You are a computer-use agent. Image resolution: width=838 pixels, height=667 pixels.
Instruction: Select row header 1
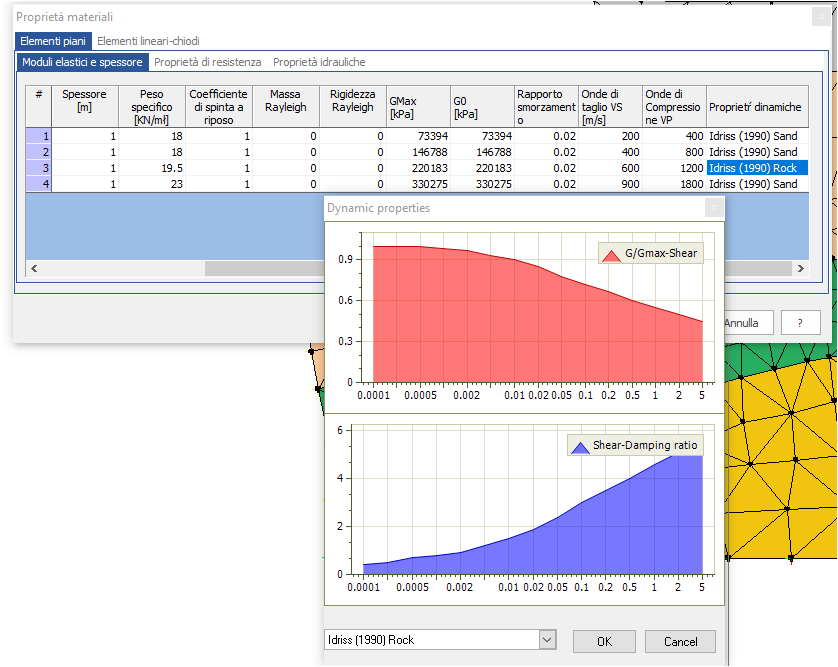click(x=38, y=136)
